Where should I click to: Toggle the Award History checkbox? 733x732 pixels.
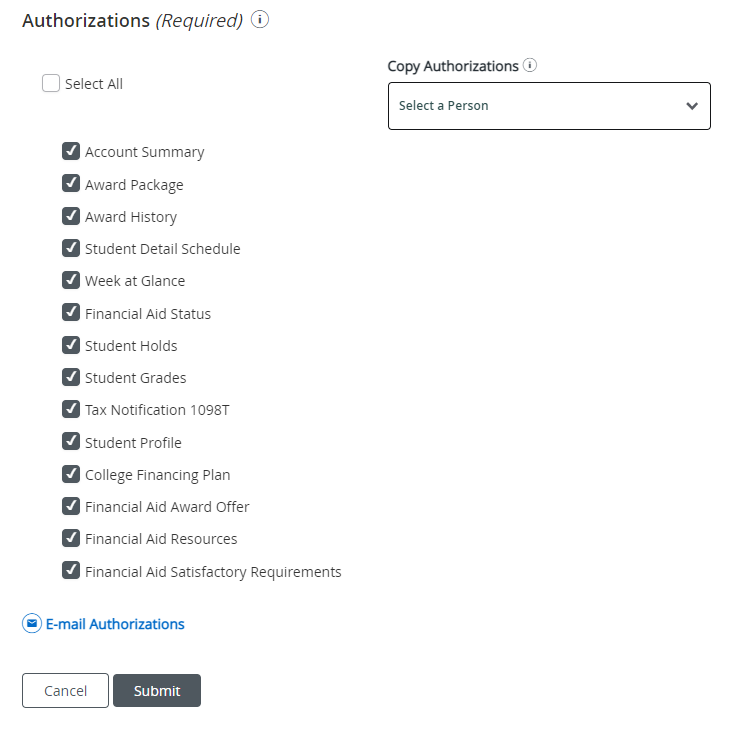click(71, 216)
